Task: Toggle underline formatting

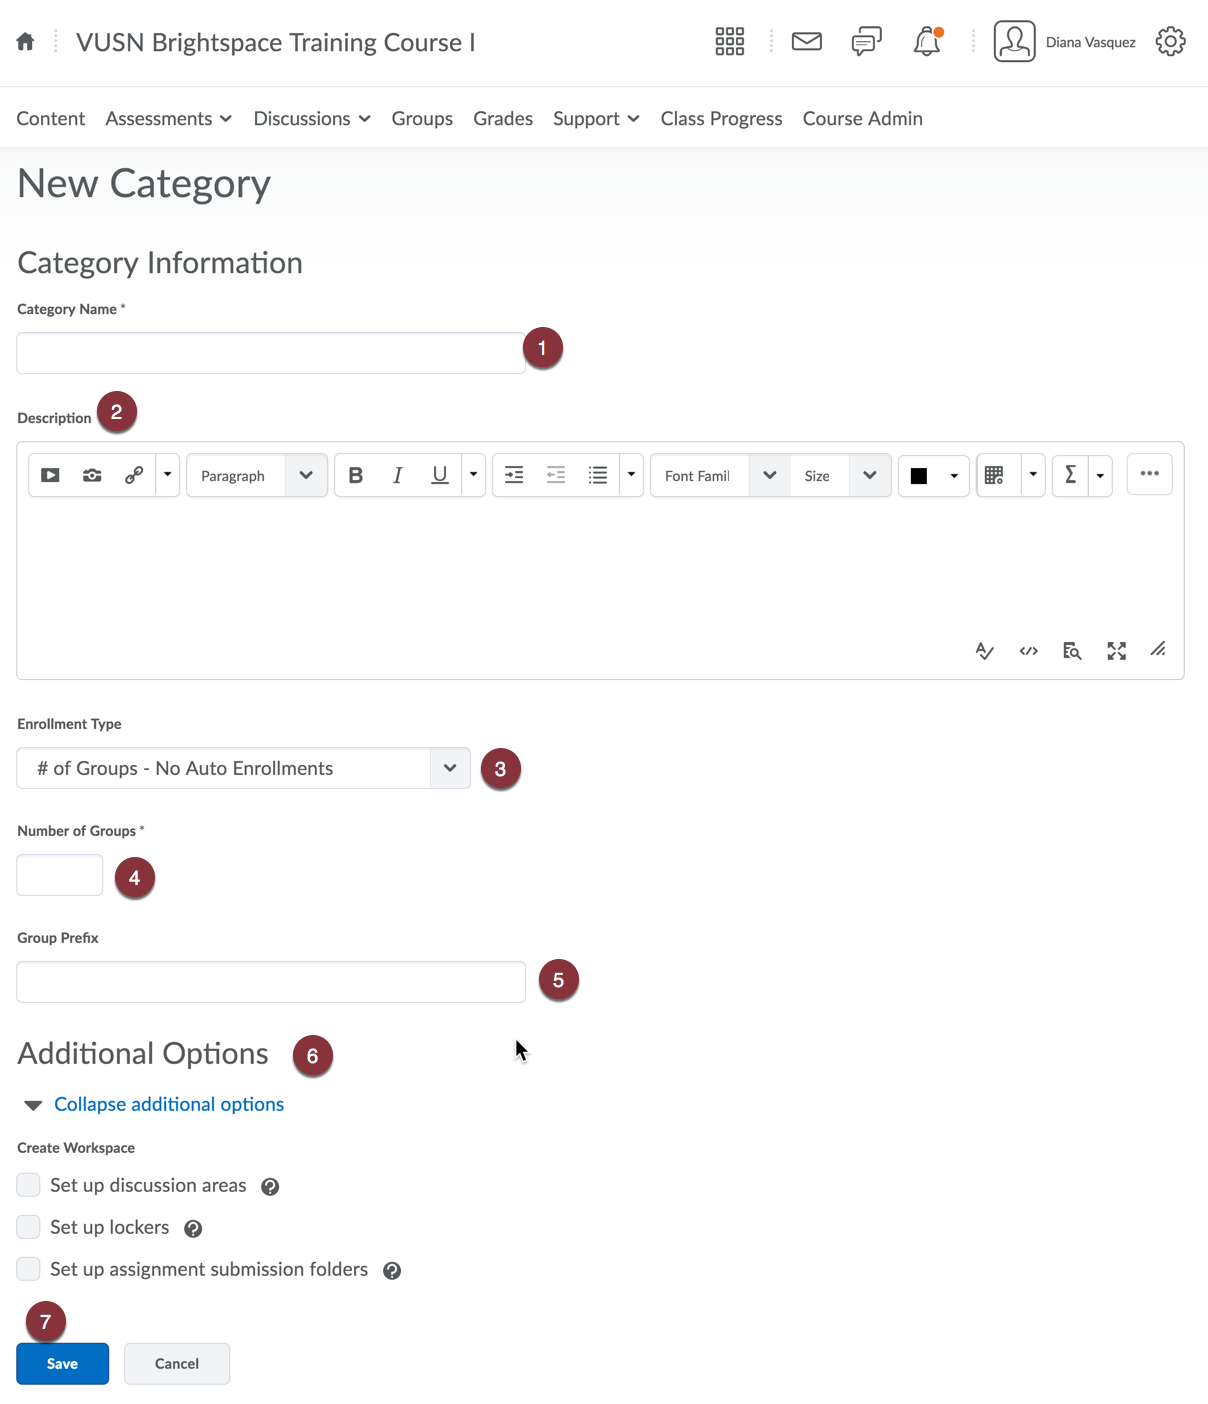Action: click(440, 475)
